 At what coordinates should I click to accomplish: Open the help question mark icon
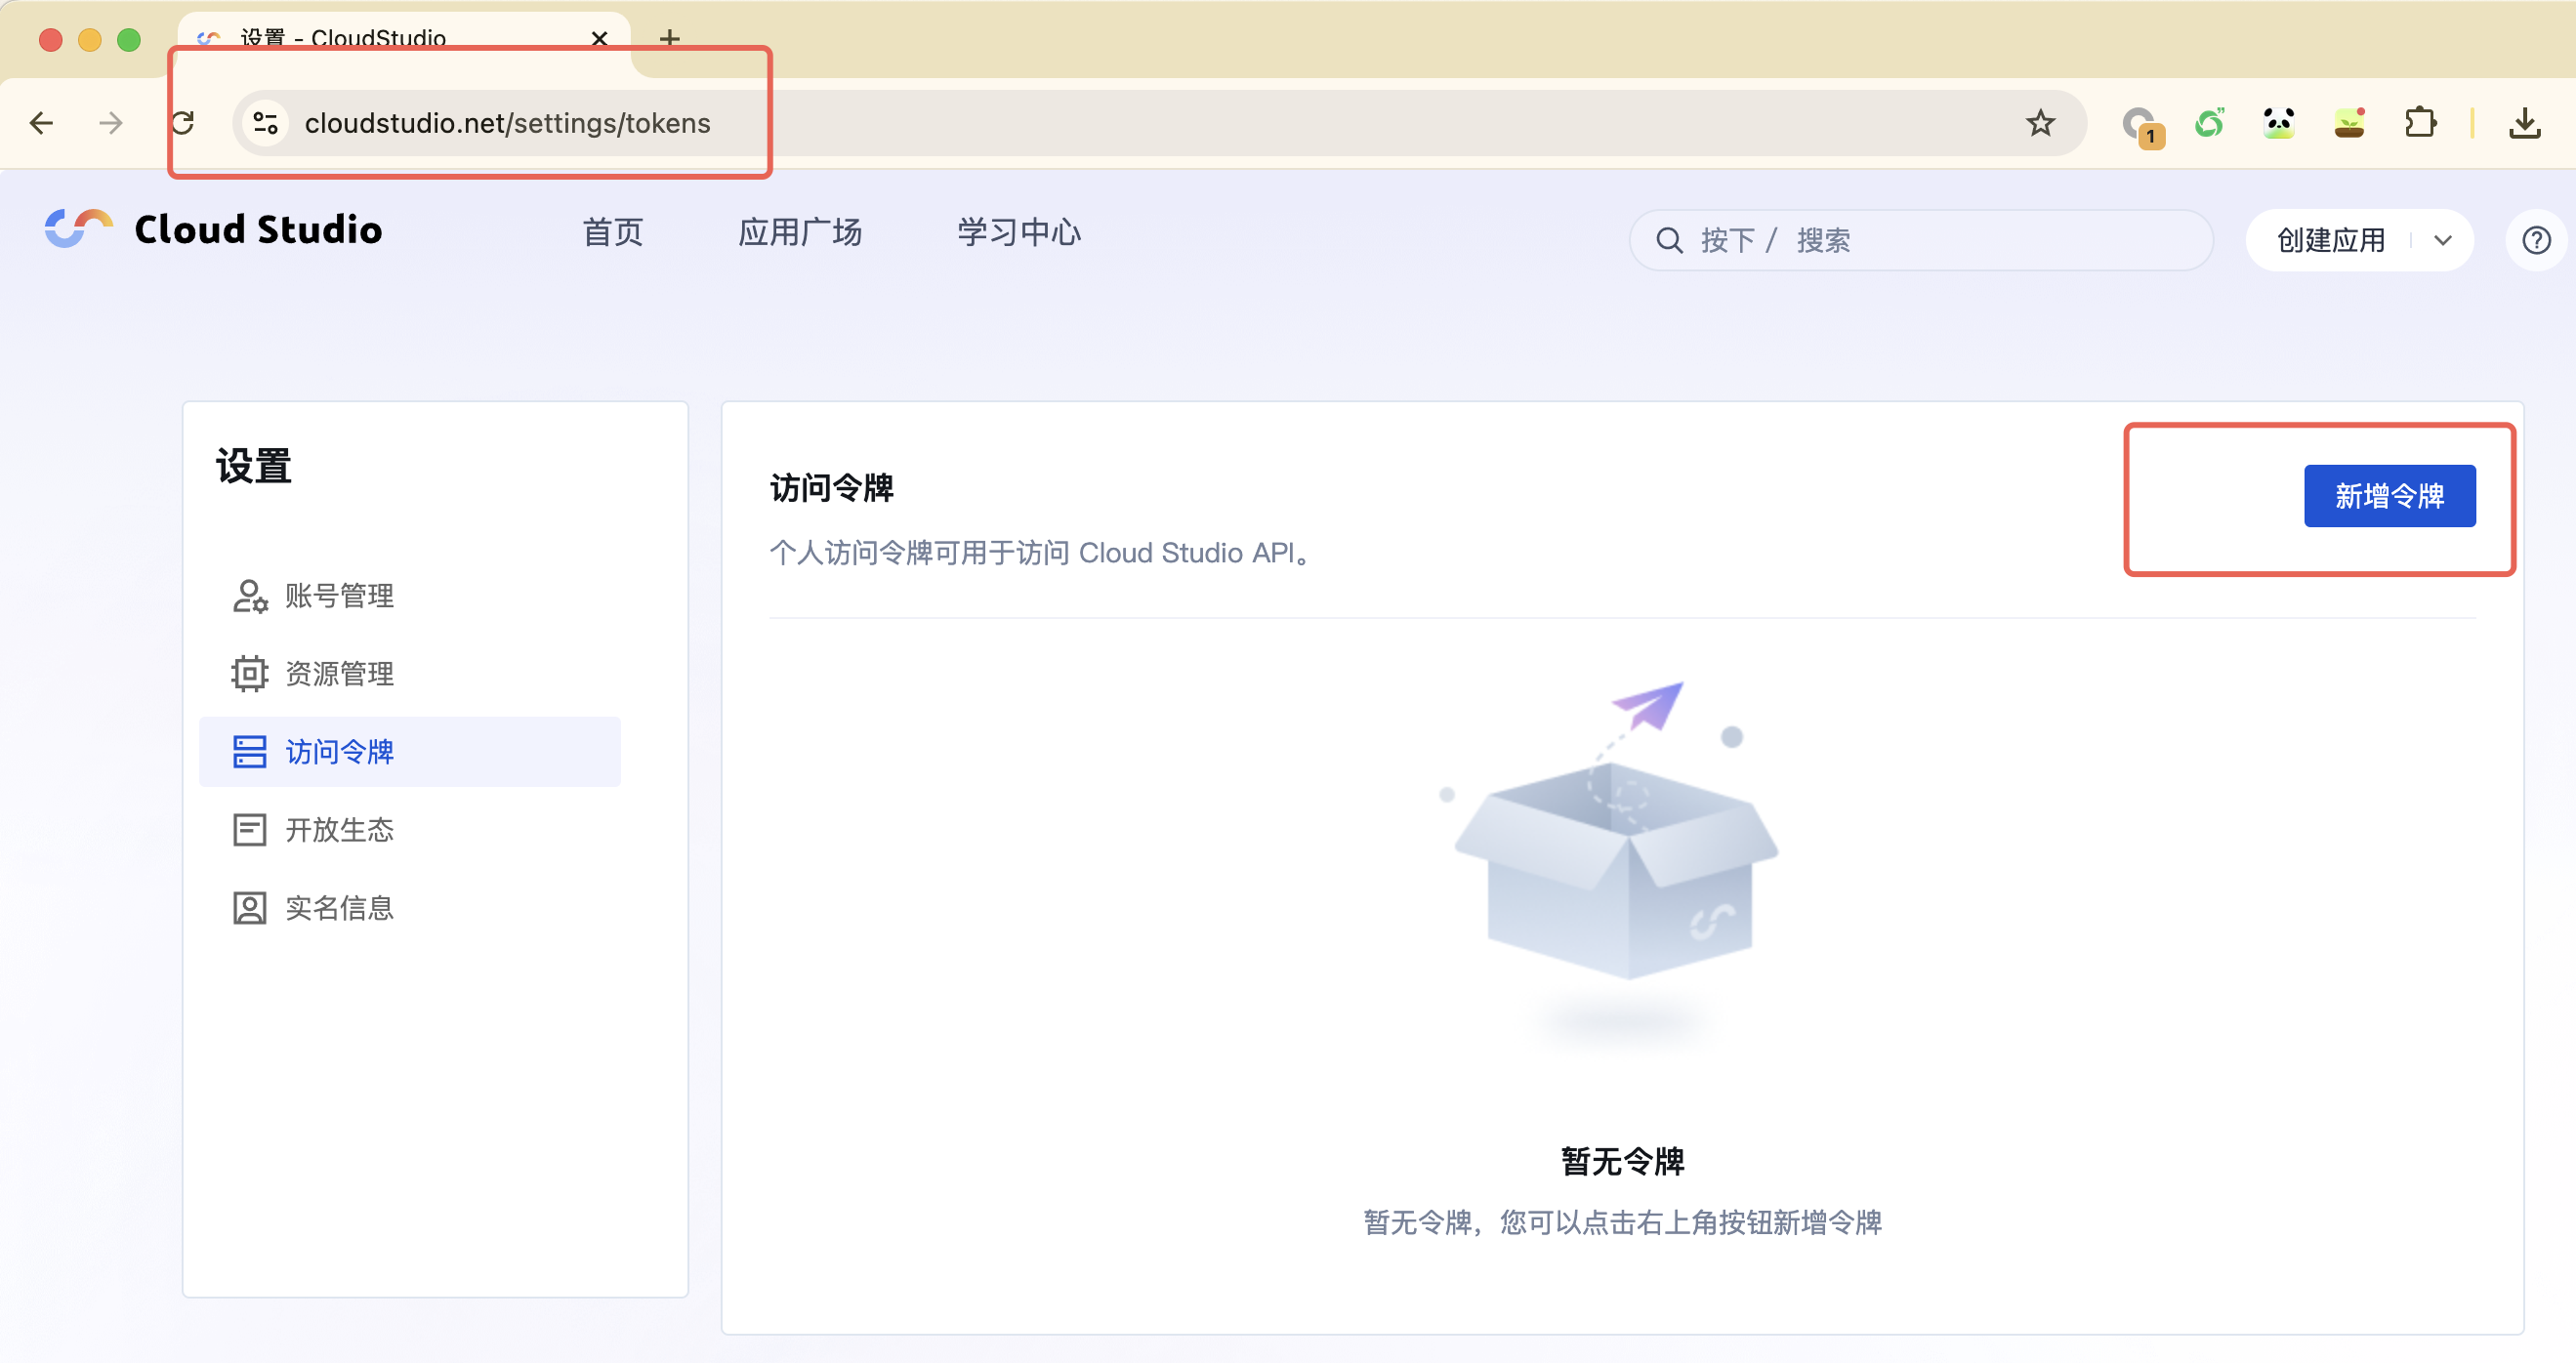(2536, 240)
